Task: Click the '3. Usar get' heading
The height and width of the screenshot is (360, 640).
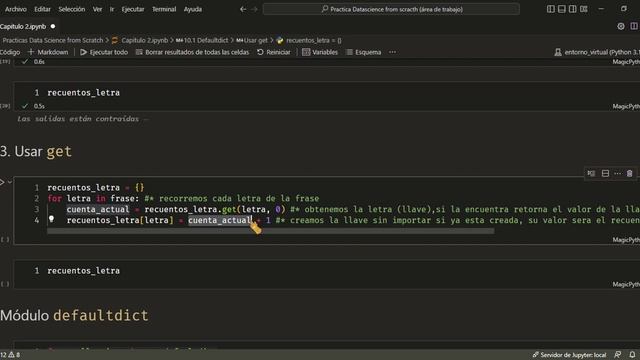Action: pyautogui.click(x=36, y=151)
